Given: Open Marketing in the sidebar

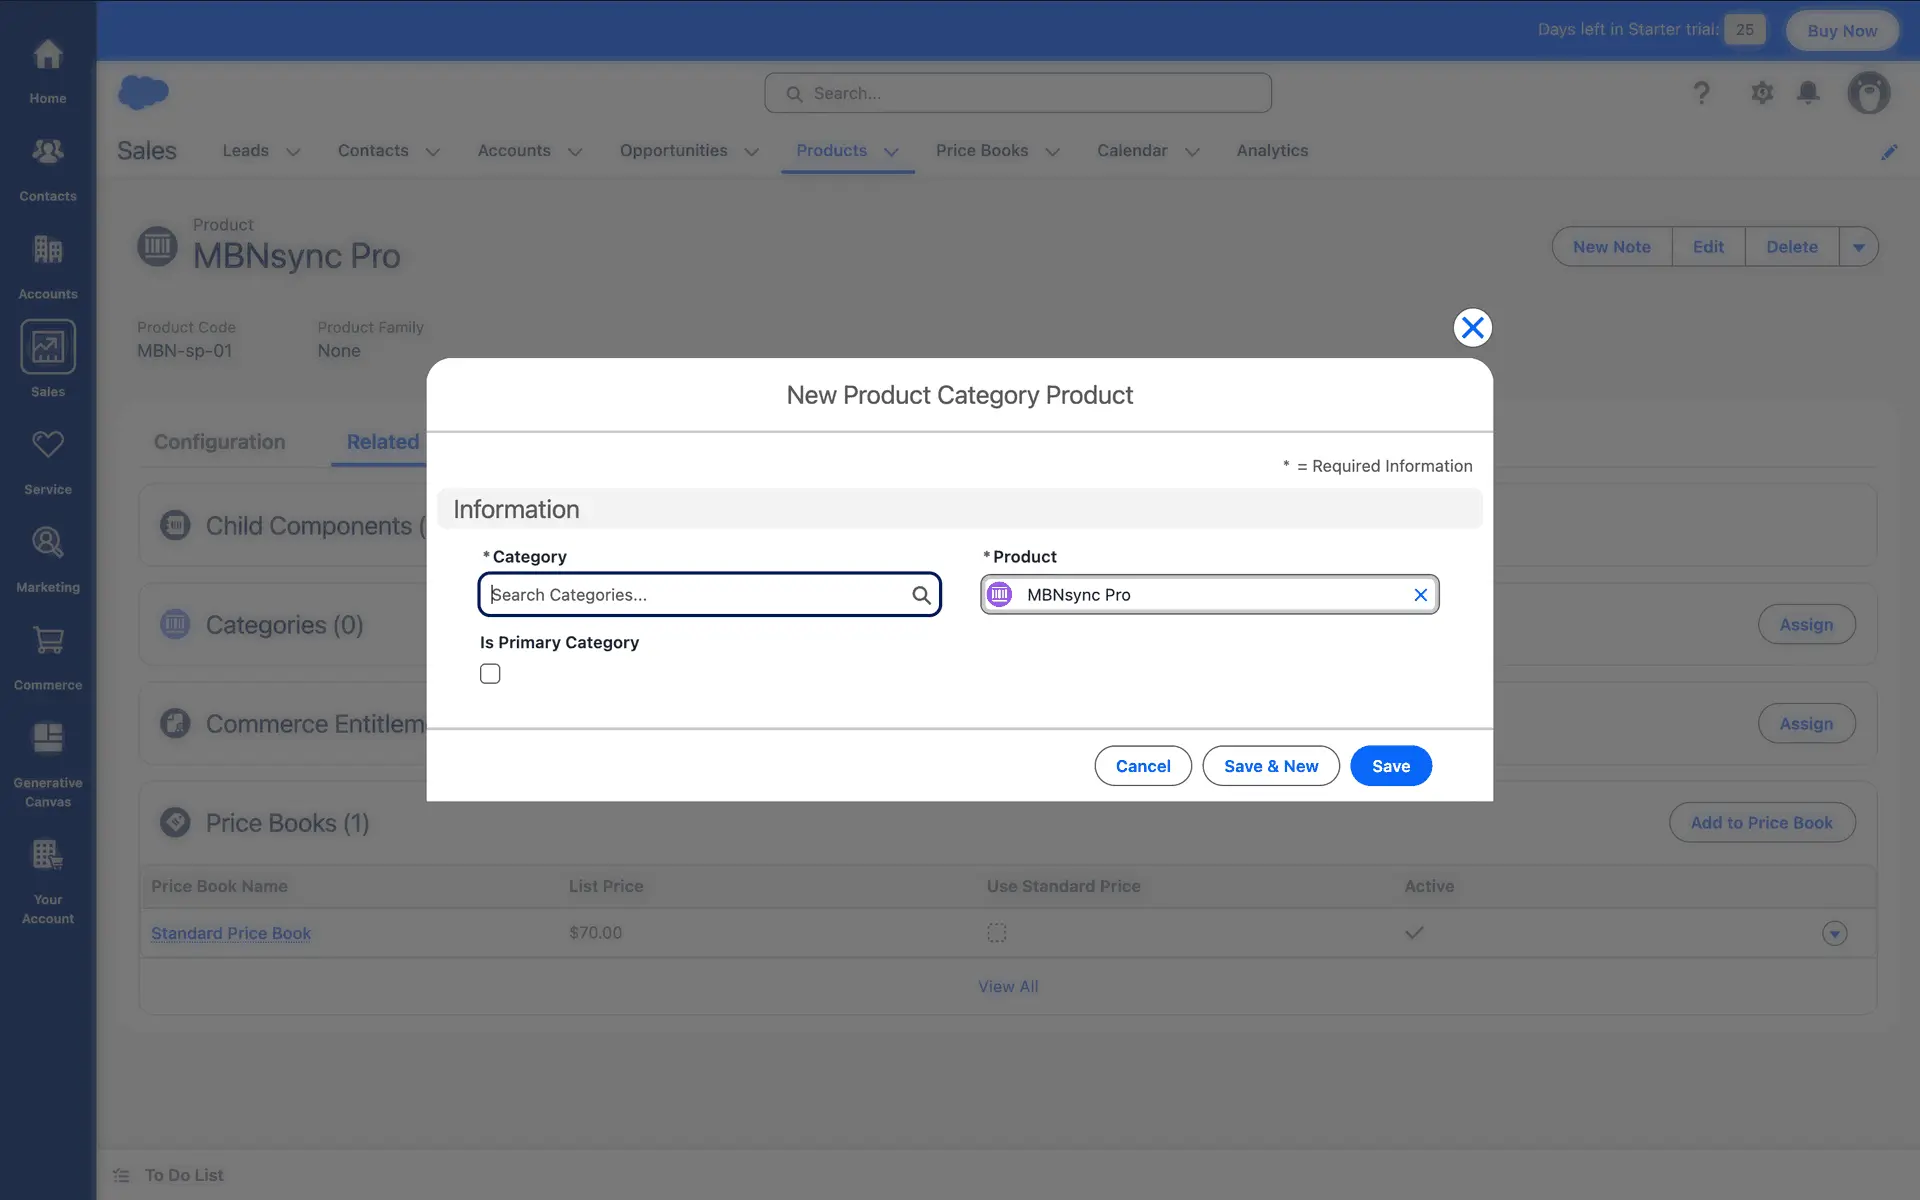Looking at the screenshot, I should (47, 557).
